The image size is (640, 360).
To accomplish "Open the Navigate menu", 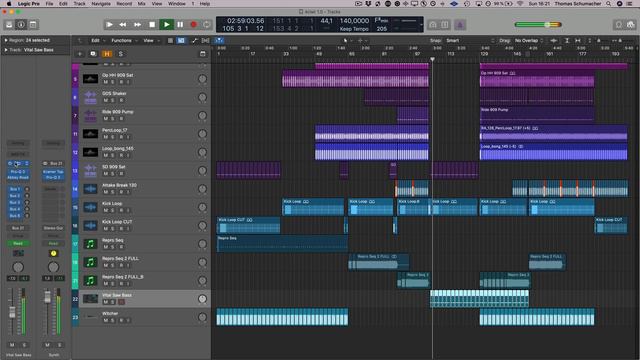I will point(101,4).
